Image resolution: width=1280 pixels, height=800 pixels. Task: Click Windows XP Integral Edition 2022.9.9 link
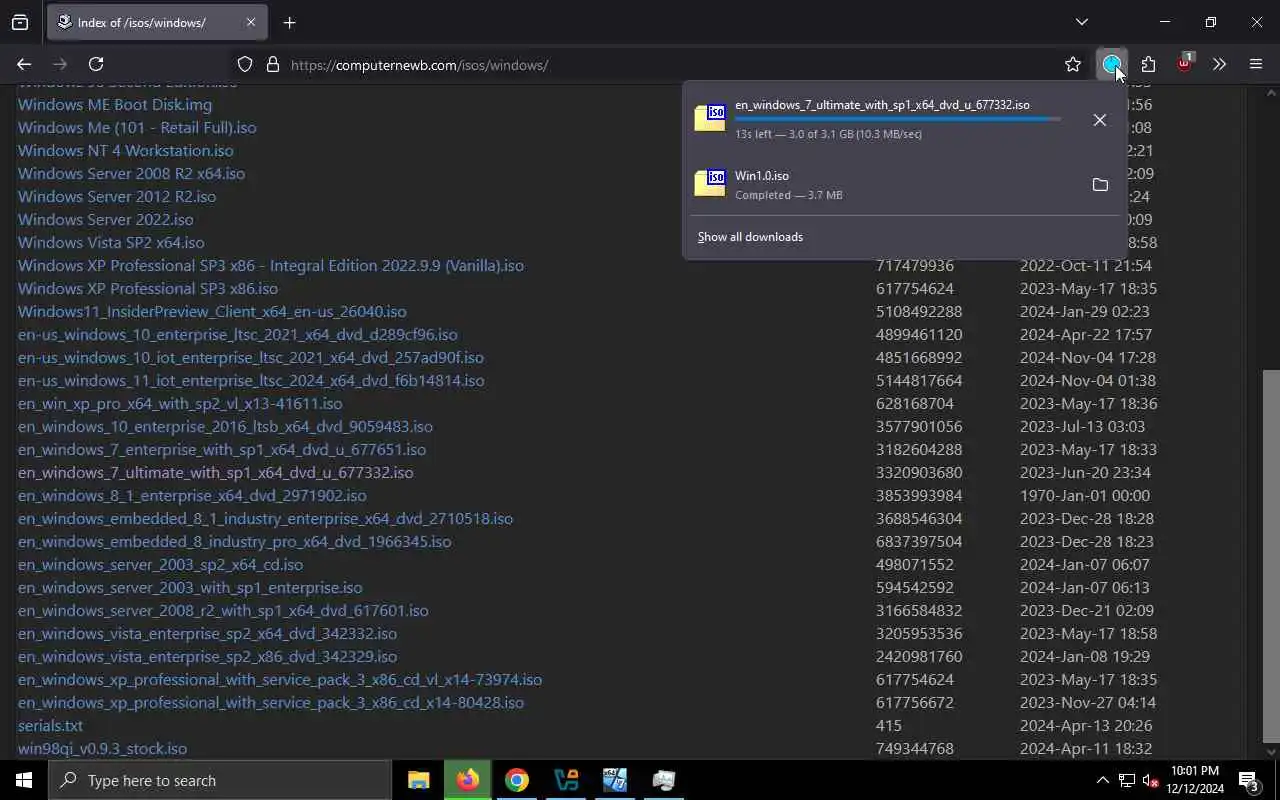(x=271, y=265)
